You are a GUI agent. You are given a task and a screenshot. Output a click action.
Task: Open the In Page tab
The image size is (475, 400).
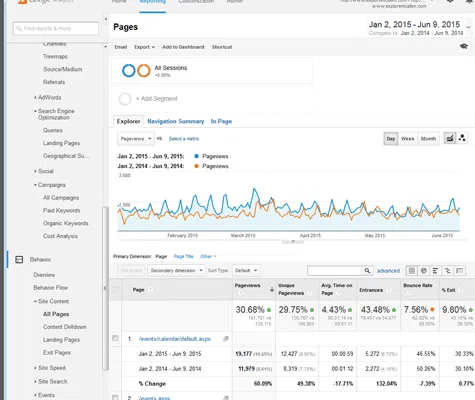tap(221, 121)
